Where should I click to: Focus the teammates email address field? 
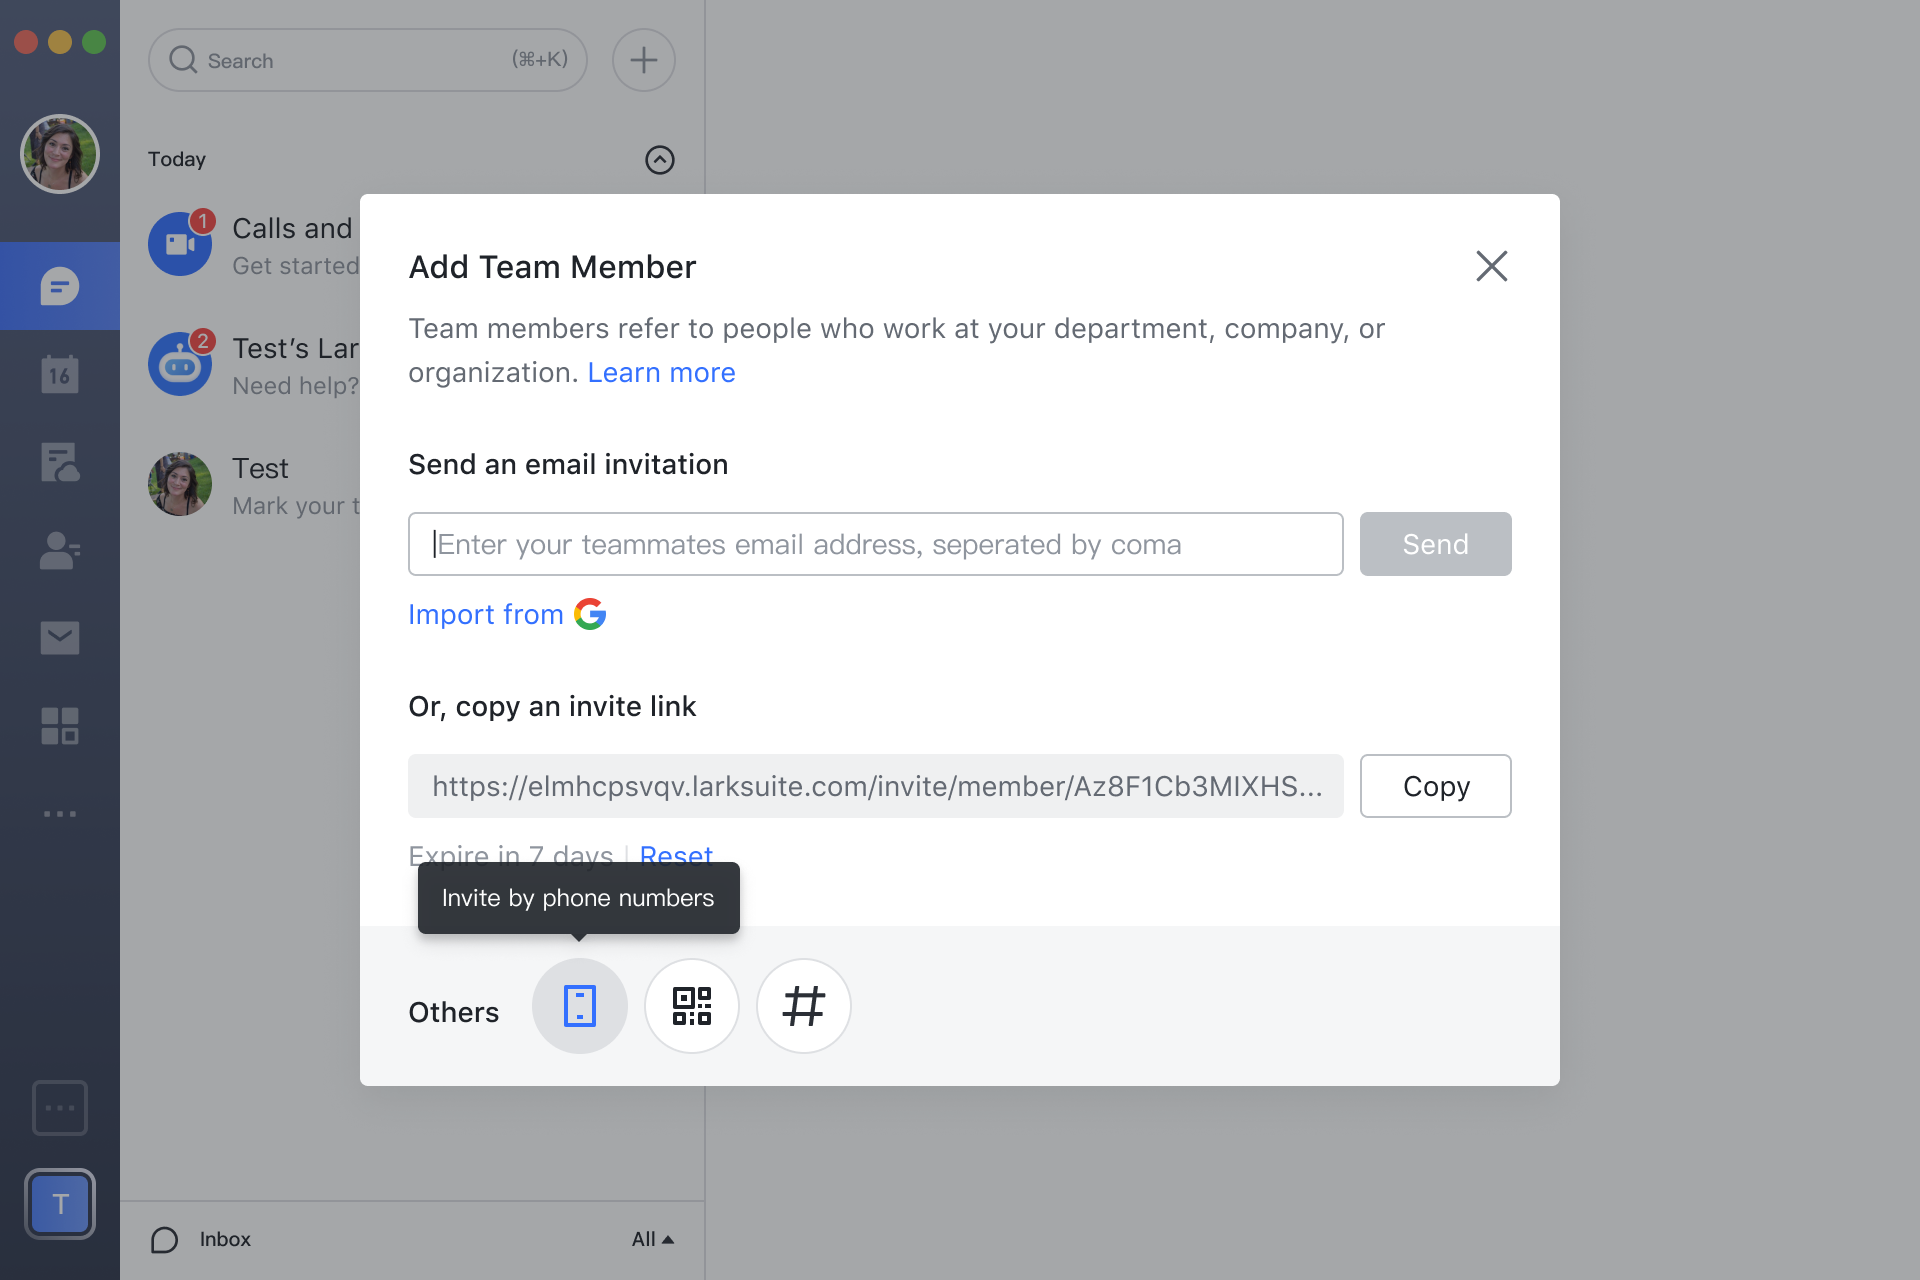876,544
